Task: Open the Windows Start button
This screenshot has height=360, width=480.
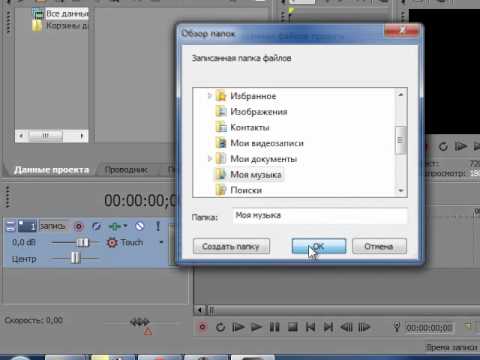Action: 19,358
